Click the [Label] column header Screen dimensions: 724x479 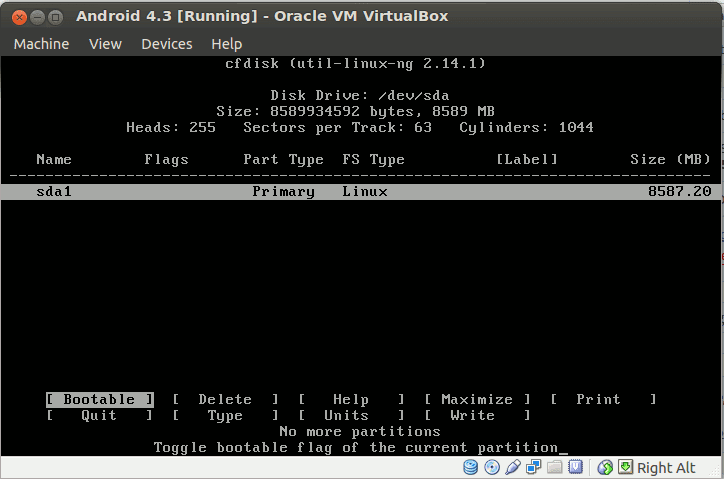(527, 159)
